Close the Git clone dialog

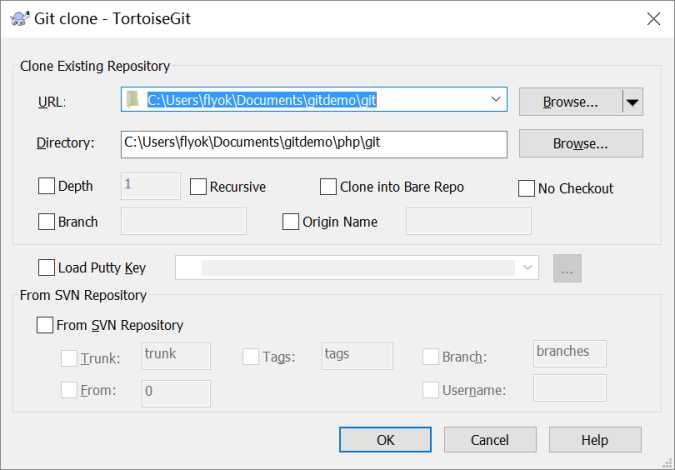click(653, 19)
